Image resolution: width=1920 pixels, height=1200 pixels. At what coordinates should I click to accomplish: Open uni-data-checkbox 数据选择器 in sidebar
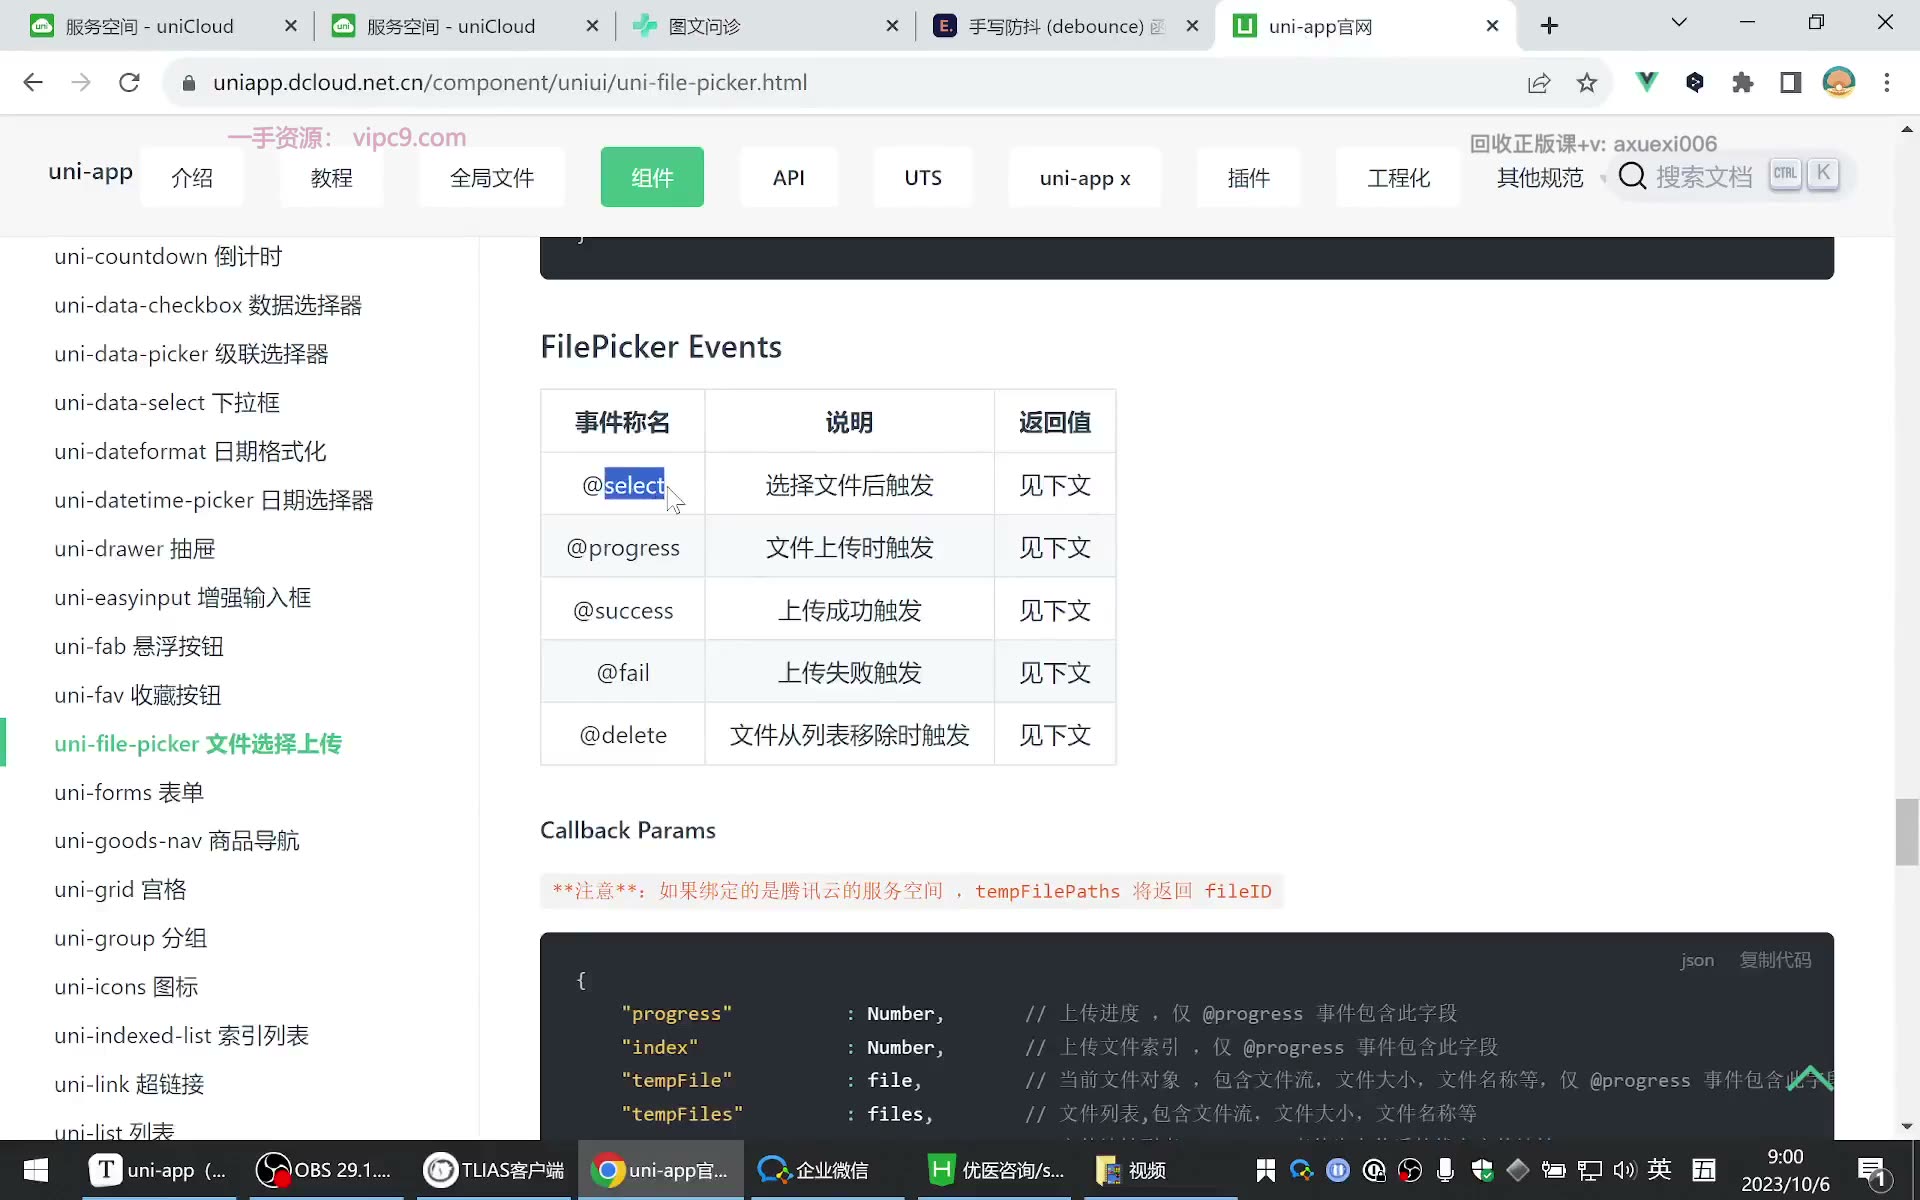click(208, 305)
